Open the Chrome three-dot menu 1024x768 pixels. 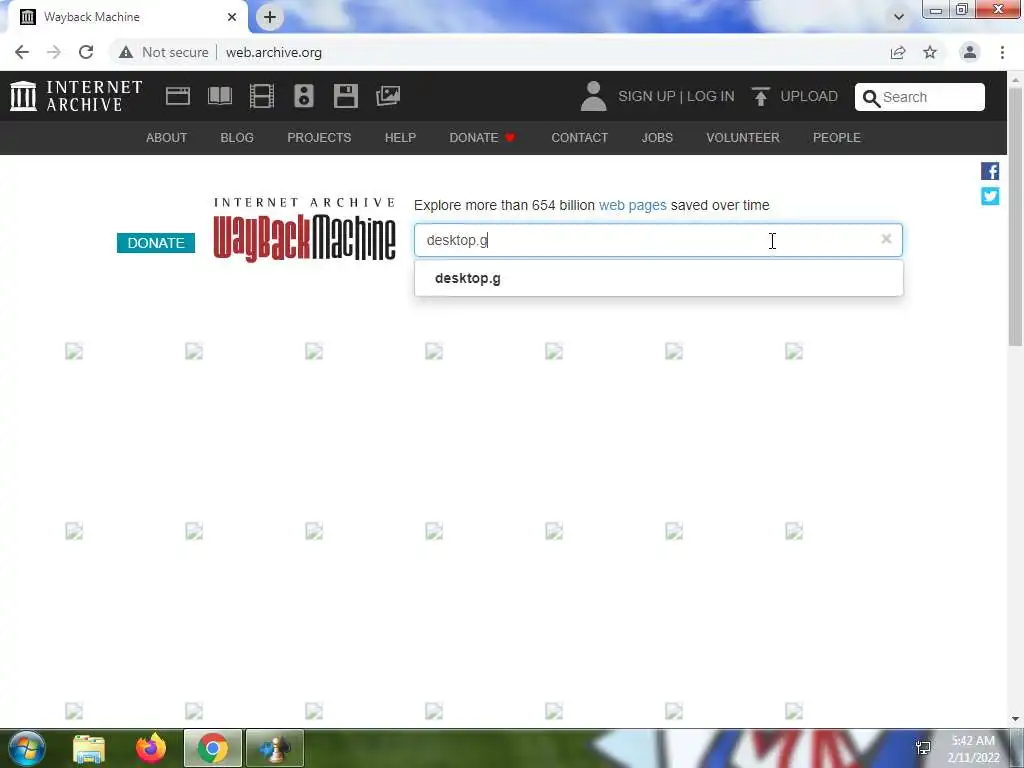click(1002, 52)
